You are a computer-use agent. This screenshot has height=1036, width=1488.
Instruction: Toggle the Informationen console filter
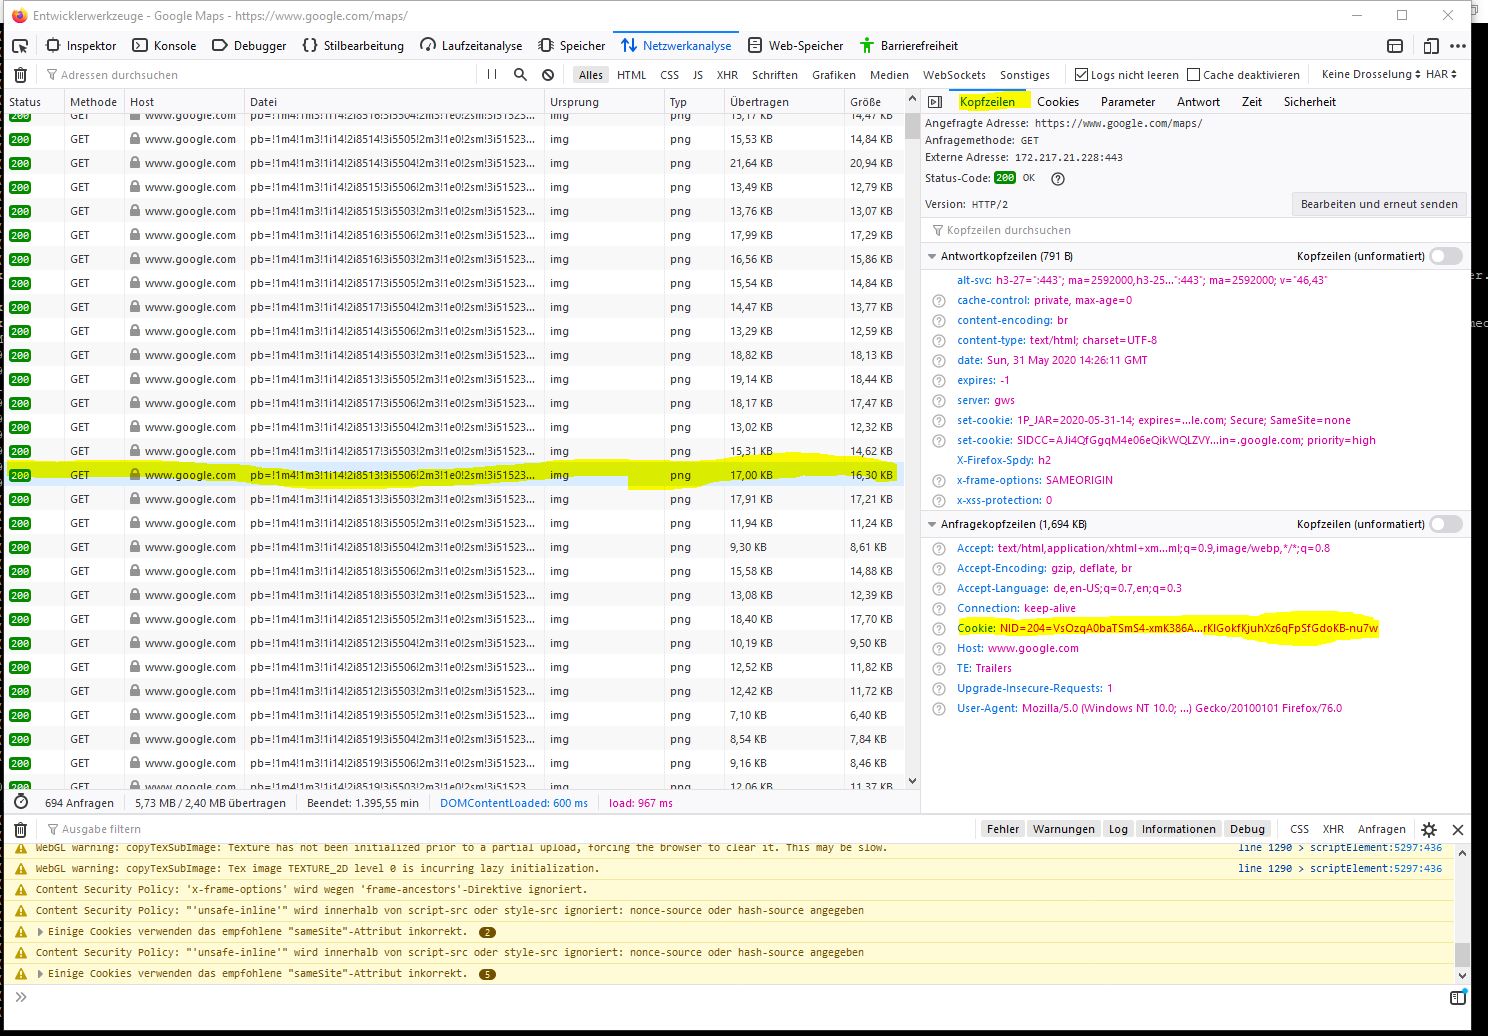1178,829
